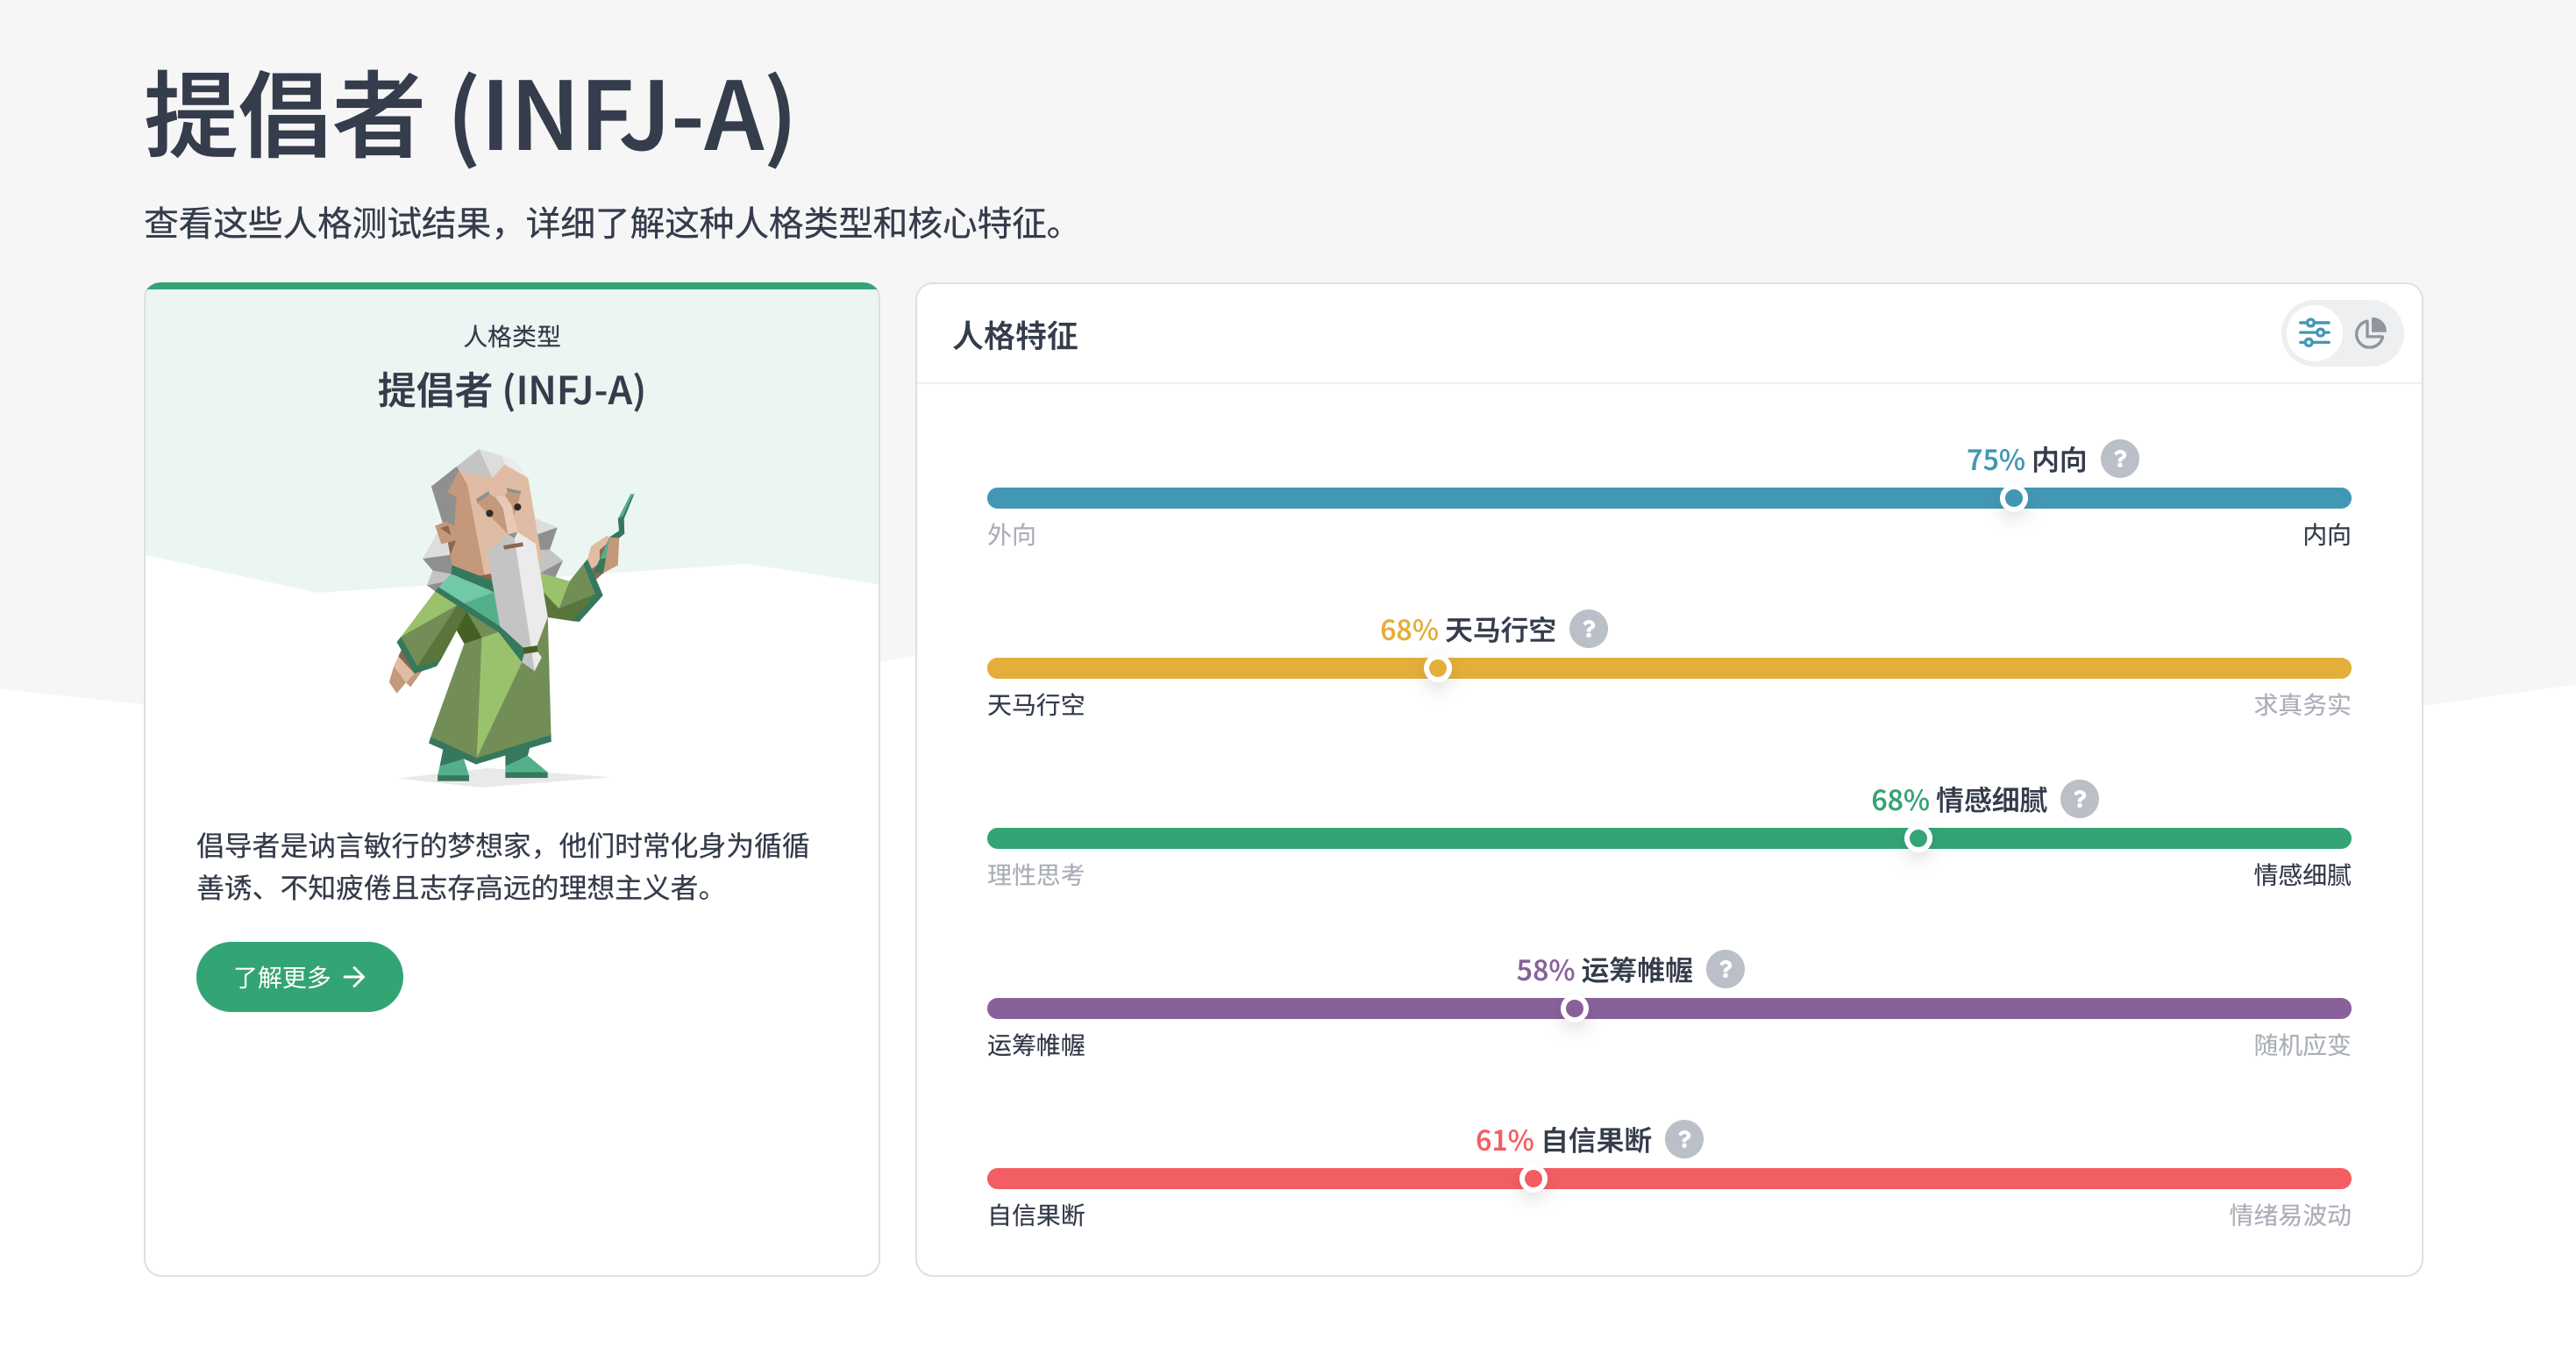The height and width of the screenshot is (1354, 2576).
Task: Open help icon next to 58% 运筹帷幄
Action: [x=1725, y=969]
